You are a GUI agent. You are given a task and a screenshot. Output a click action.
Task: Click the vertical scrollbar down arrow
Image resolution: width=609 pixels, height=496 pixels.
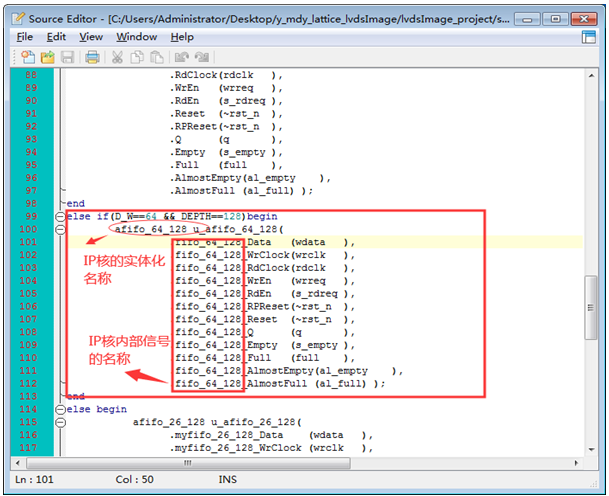click(x=591, y=449)
